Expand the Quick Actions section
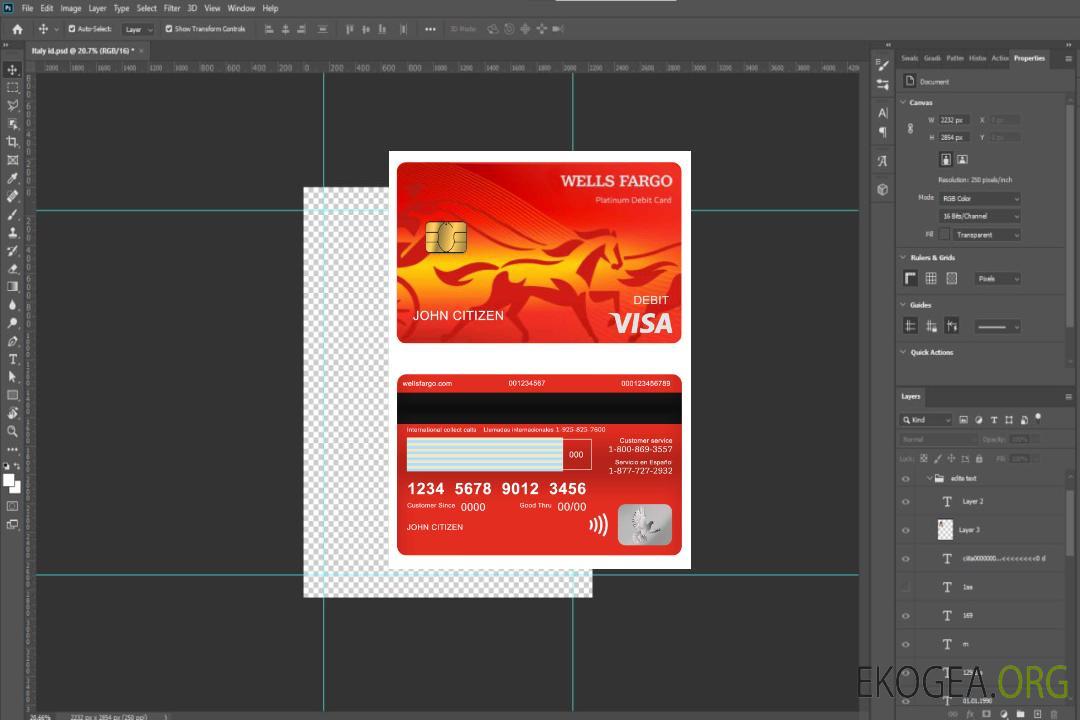Image resolution: width=1080 pixels, height=720 pixels. pyautogui.click(x=903, y=352)
